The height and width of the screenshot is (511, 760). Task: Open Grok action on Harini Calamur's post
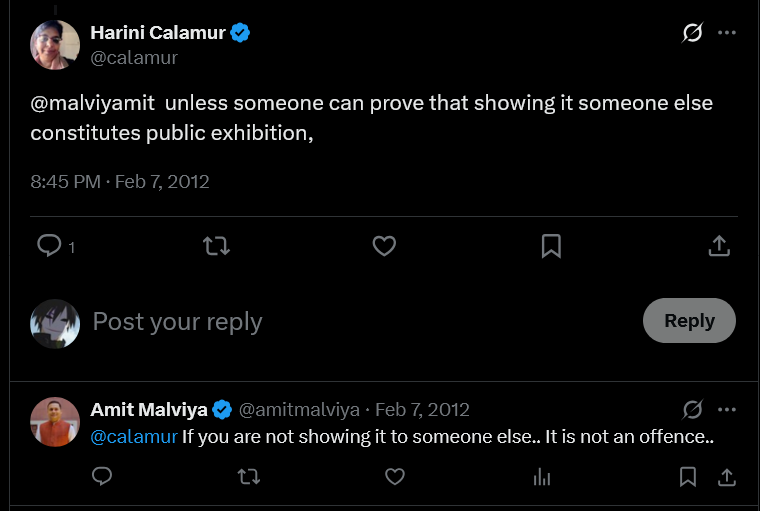(692, 32)
